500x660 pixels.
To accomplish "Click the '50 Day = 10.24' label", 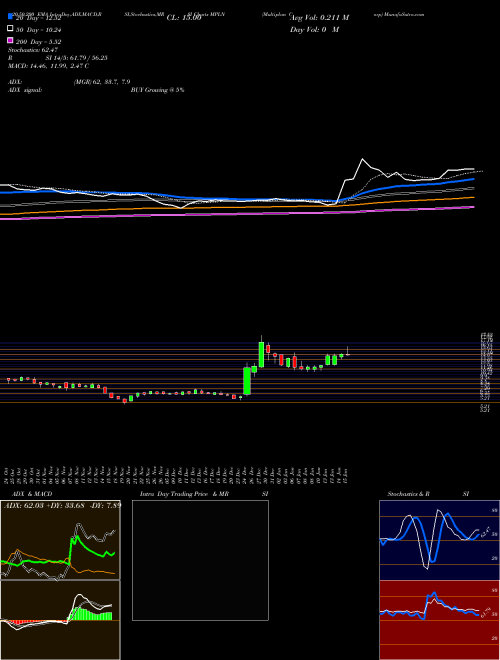I will (39, 30).
